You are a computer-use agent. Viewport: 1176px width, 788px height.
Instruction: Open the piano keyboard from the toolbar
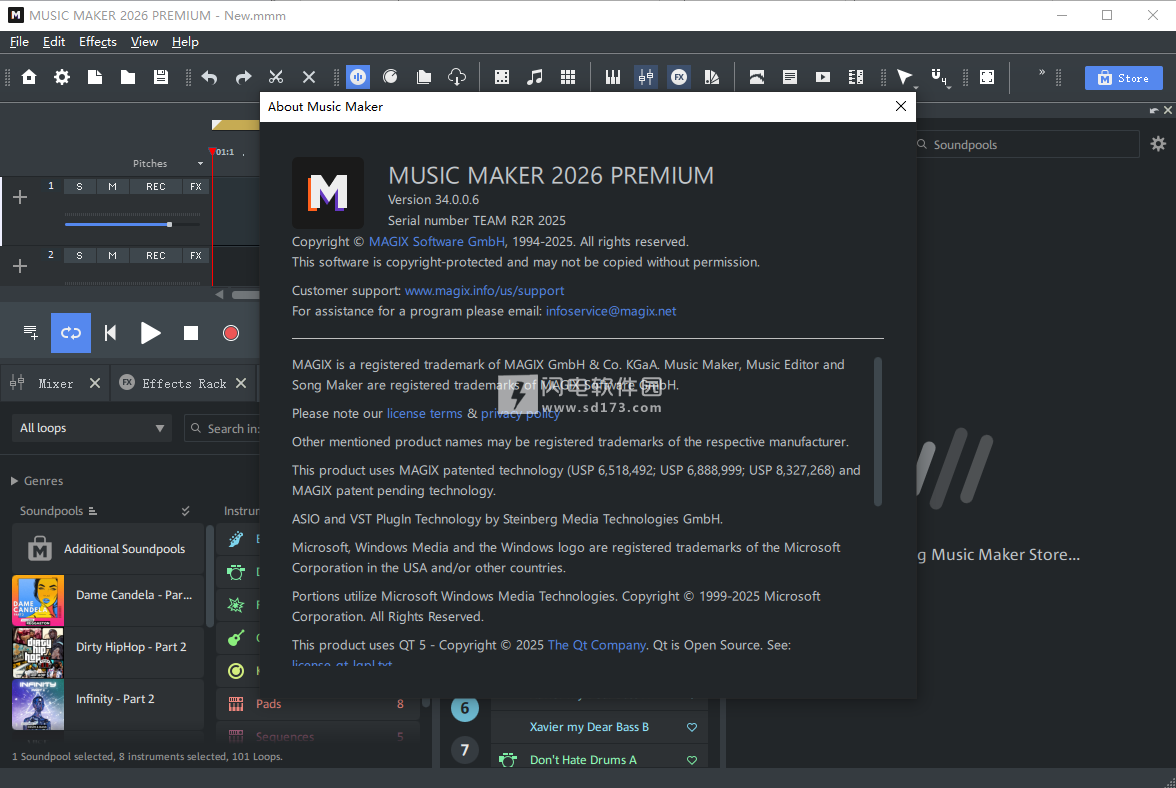click(x=613, y=77)
